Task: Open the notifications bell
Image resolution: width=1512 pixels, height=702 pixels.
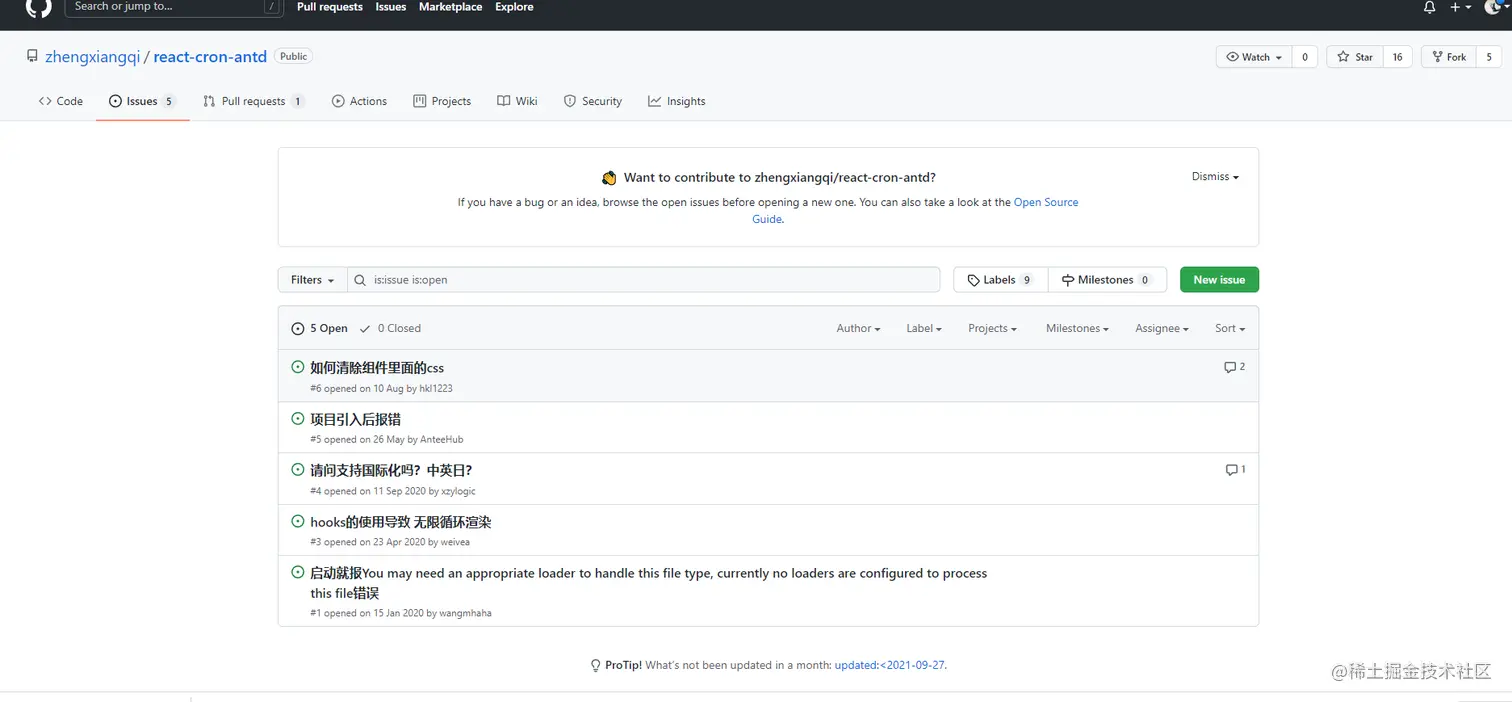Action: (1429, 7)
